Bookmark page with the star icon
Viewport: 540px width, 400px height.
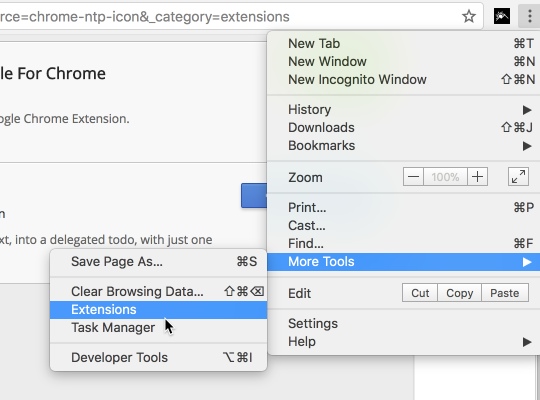[x=469, y=16]
